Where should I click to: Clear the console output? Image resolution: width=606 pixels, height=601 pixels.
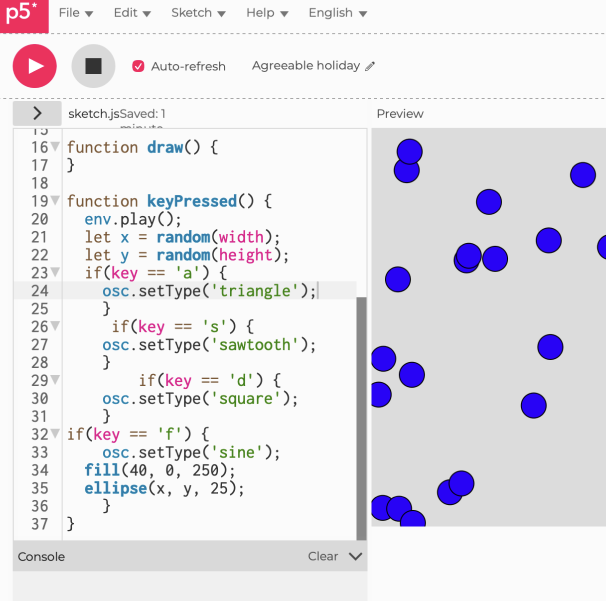(x=323, y=556)
